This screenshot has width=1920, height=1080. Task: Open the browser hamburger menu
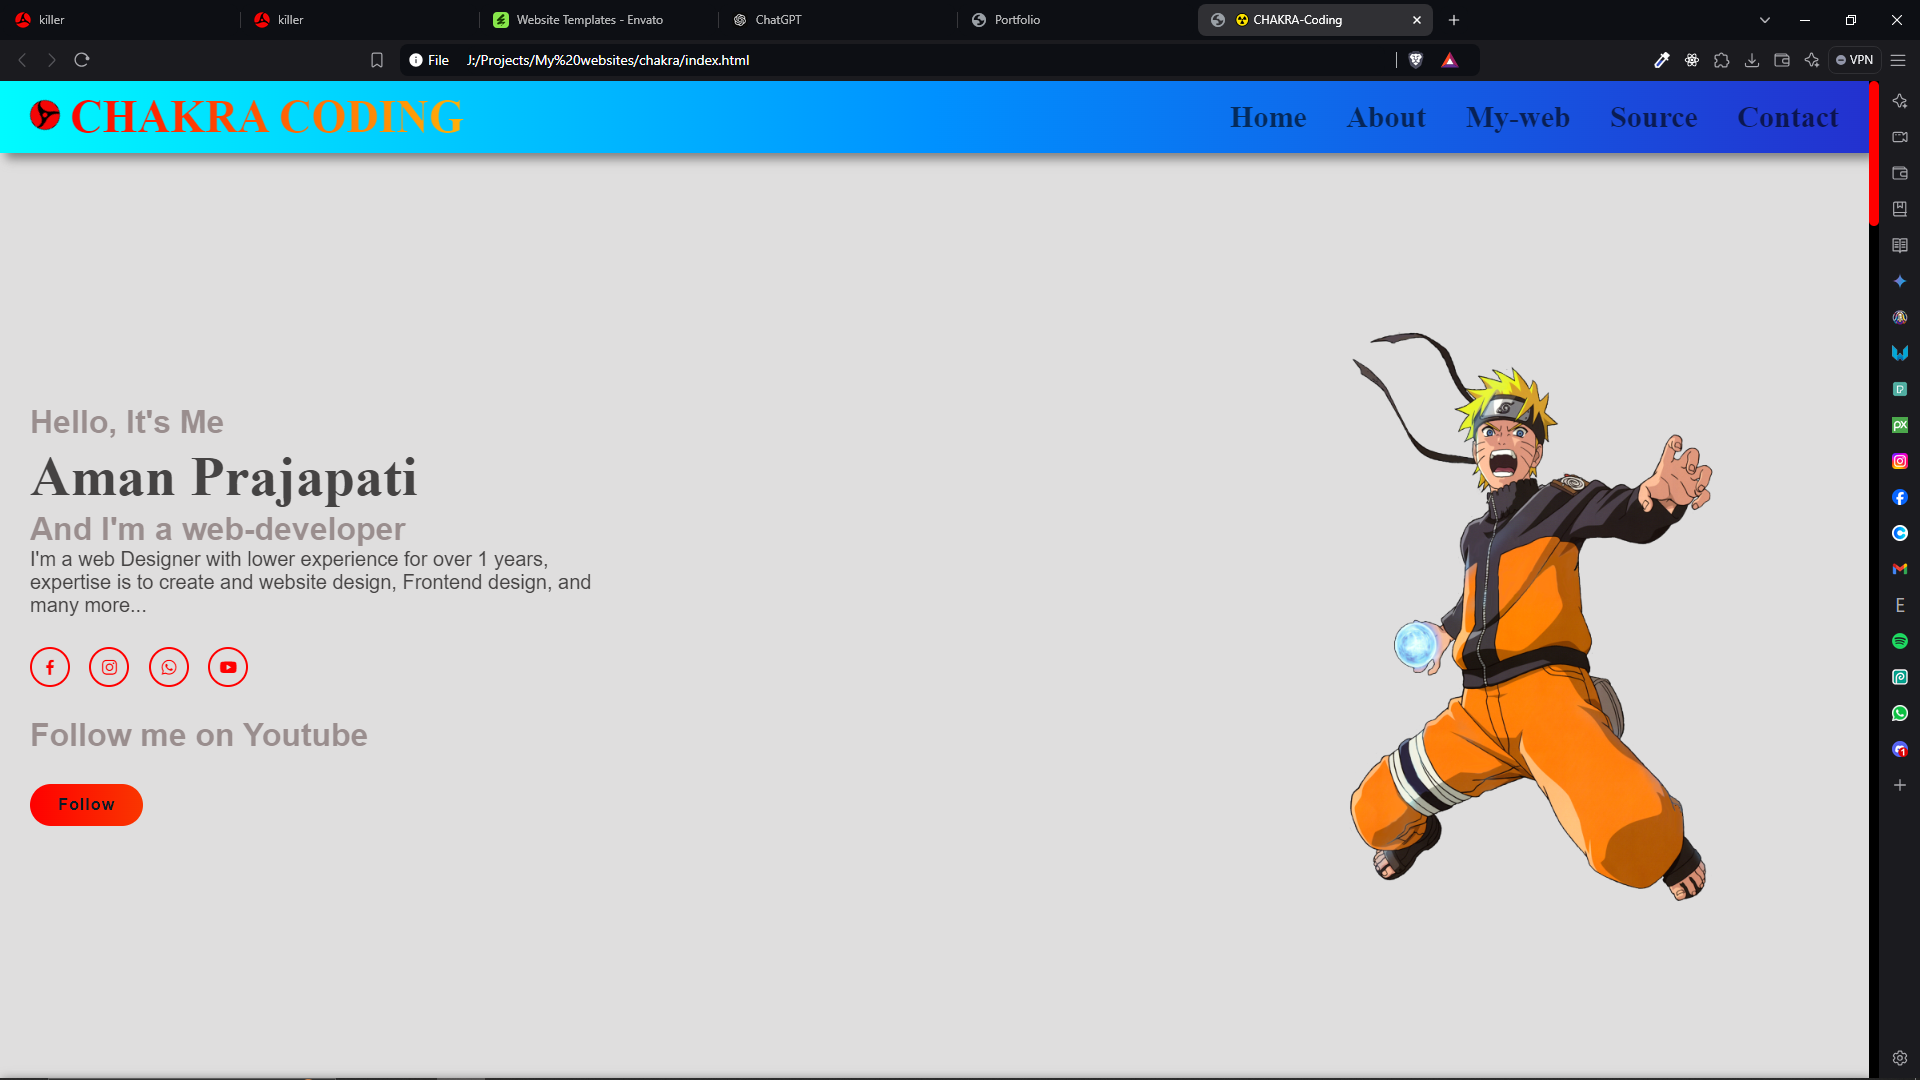point(1898,60)
